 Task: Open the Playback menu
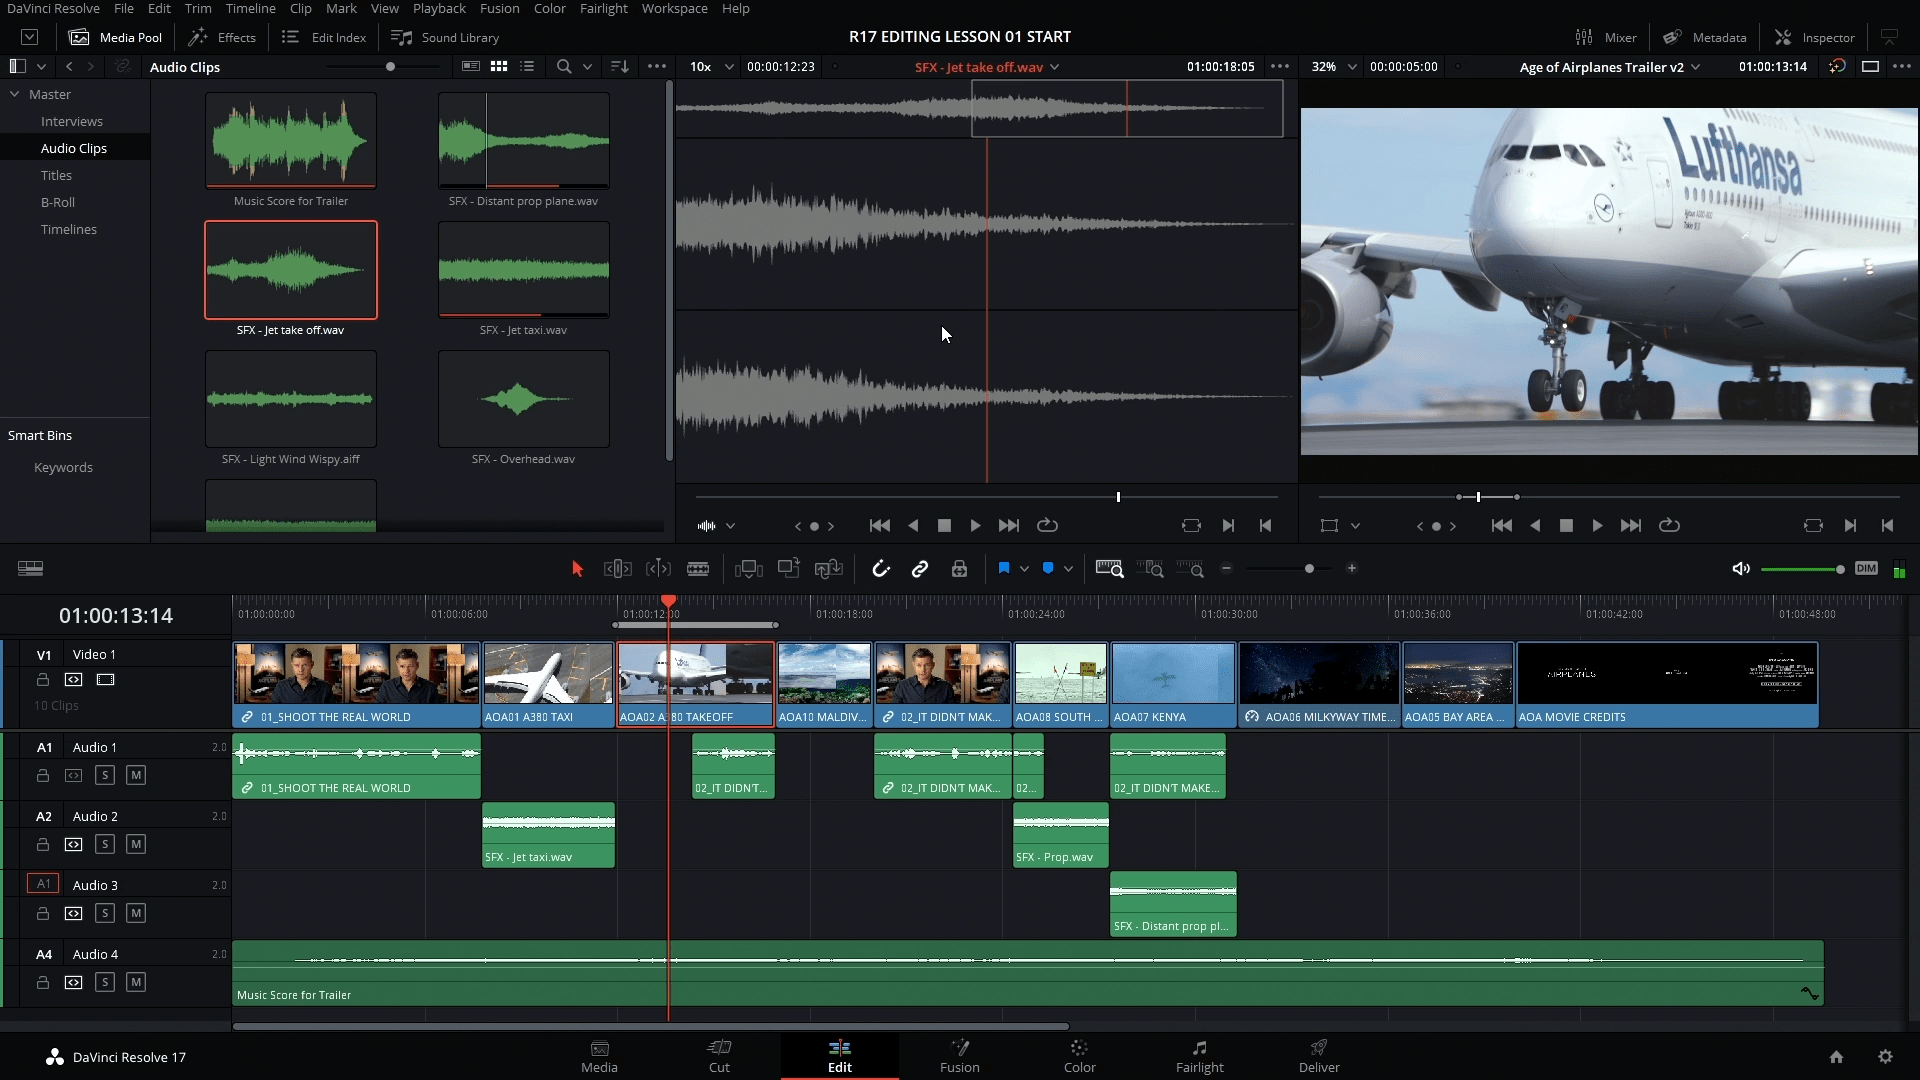coord(438,8)
